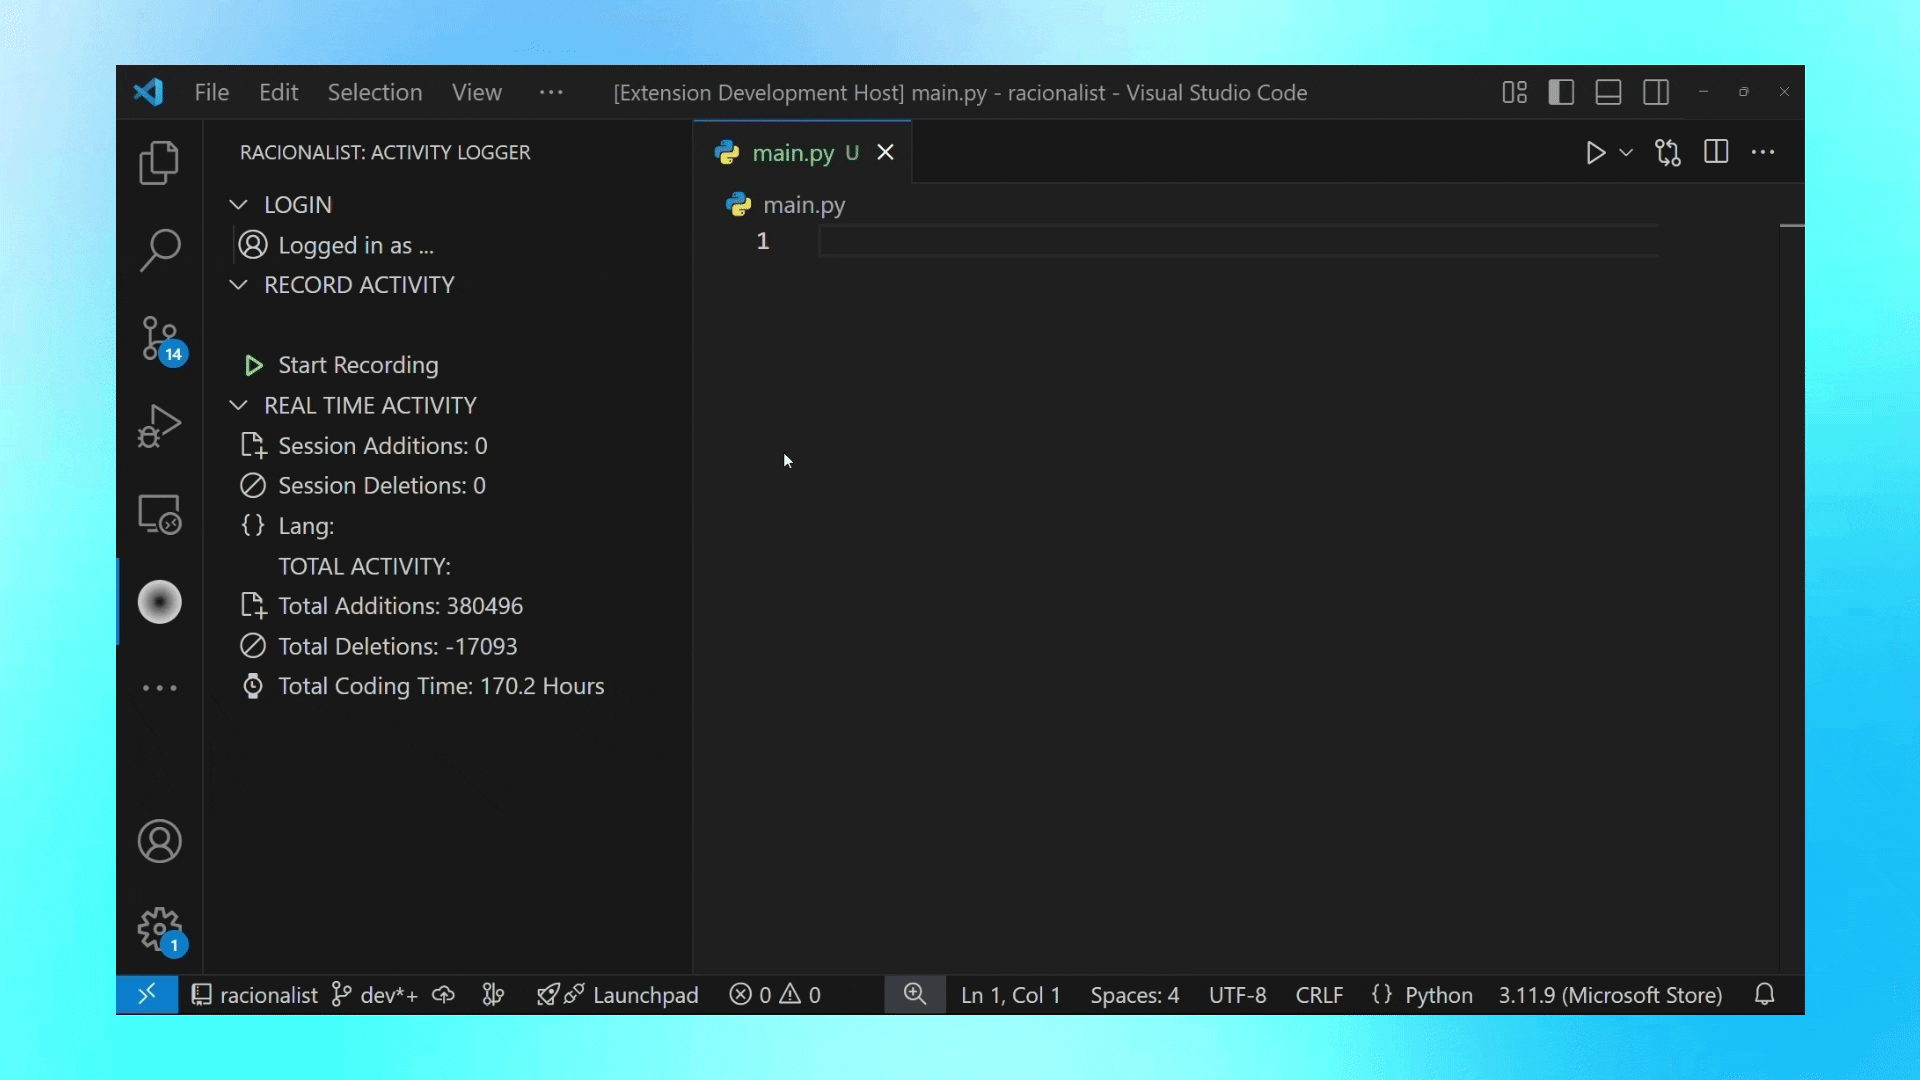Click the notifications bell in status bar

pyautogui.click(x=1765, y=995)
